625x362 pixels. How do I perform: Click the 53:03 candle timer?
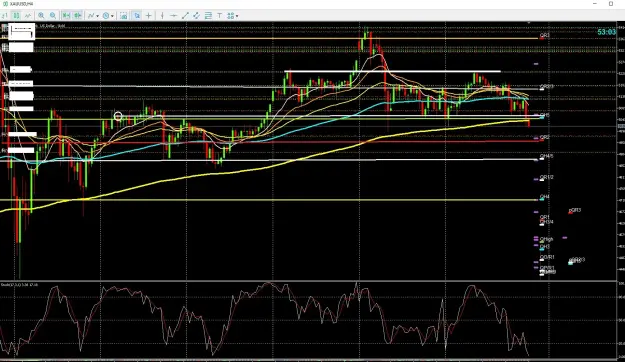606,32
